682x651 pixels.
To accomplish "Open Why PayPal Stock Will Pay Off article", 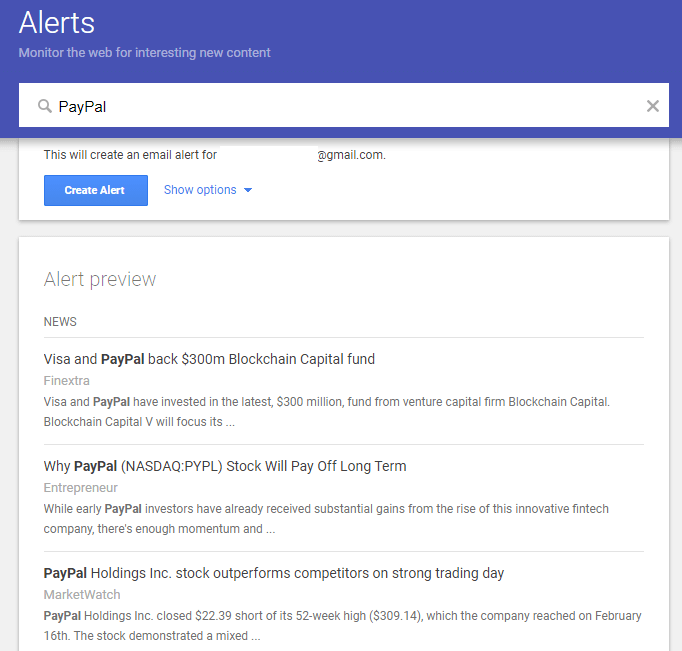I will click(x=225, y=466).
